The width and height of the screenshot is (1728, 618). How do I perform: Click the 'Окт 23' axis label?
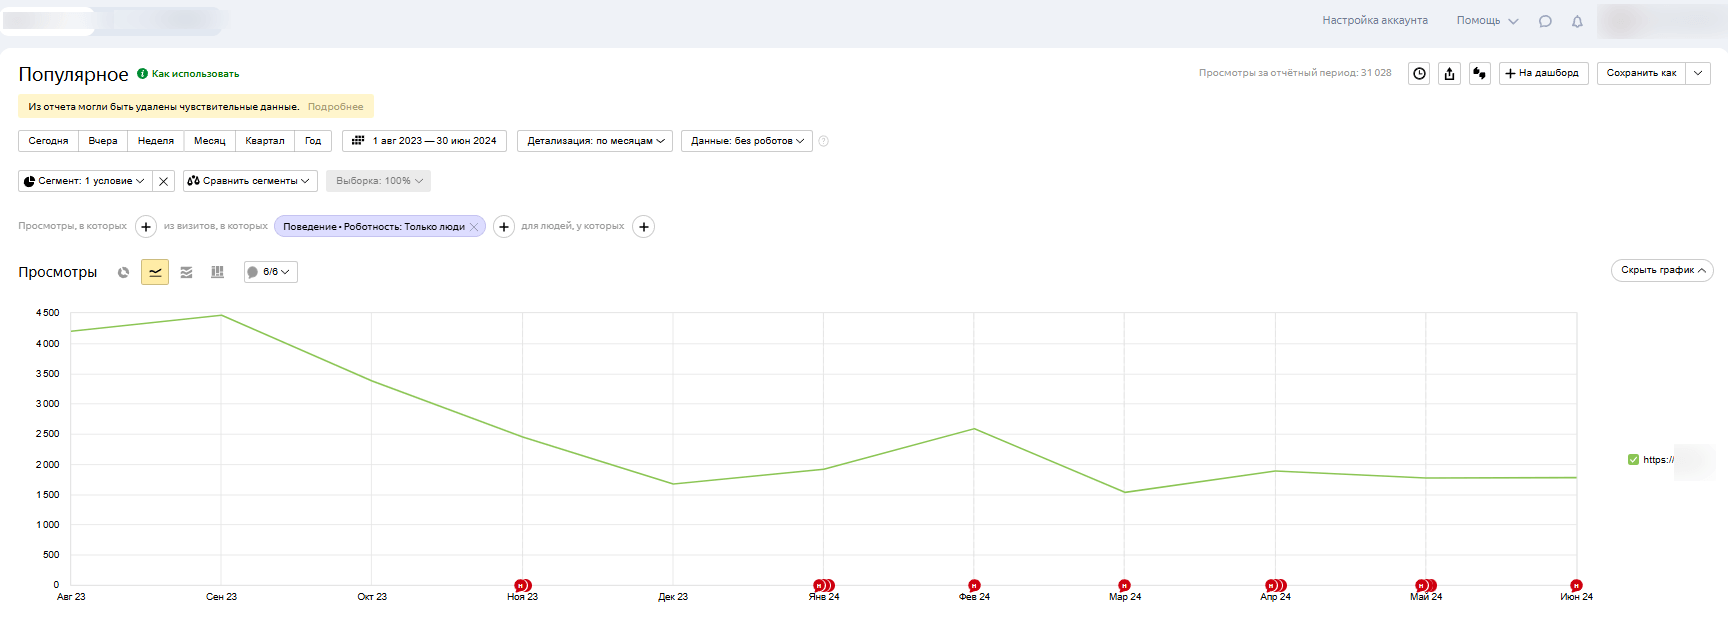coord(372,597)
